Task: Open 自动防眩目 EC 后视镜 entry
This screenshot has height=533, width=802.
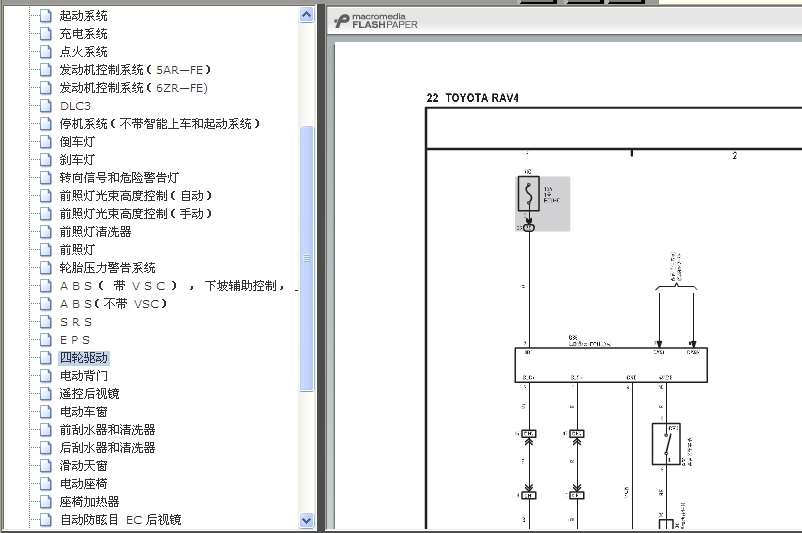Action: 121,520
